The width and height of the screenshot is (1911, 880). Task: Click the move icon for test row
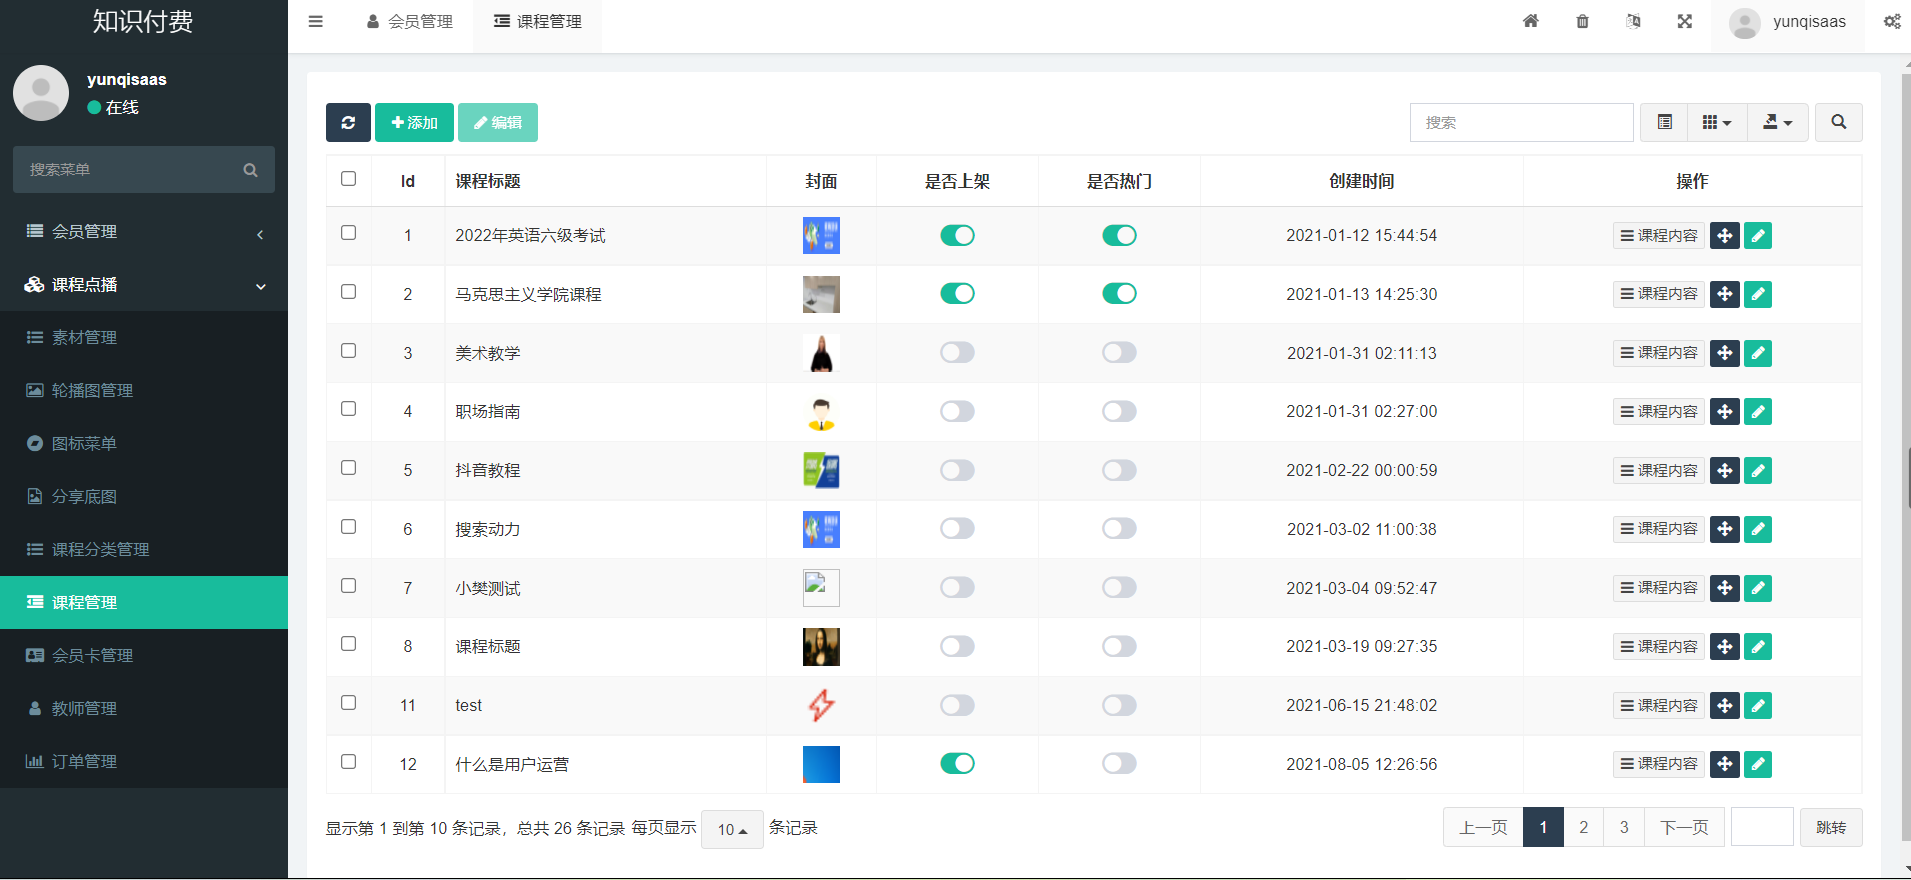[1725, 705]
